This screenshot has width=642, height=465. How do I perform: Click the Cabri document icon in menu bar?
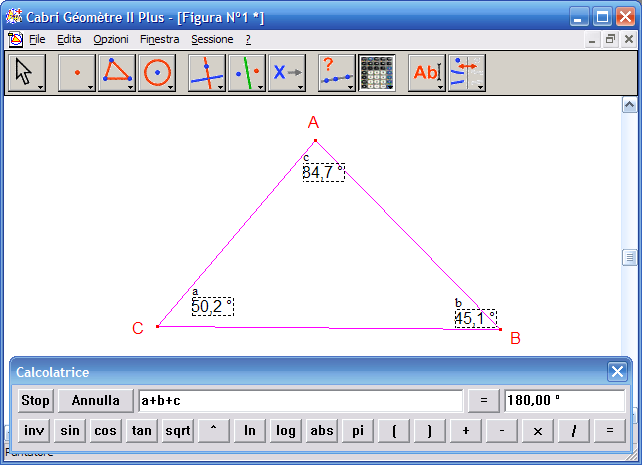15,40
